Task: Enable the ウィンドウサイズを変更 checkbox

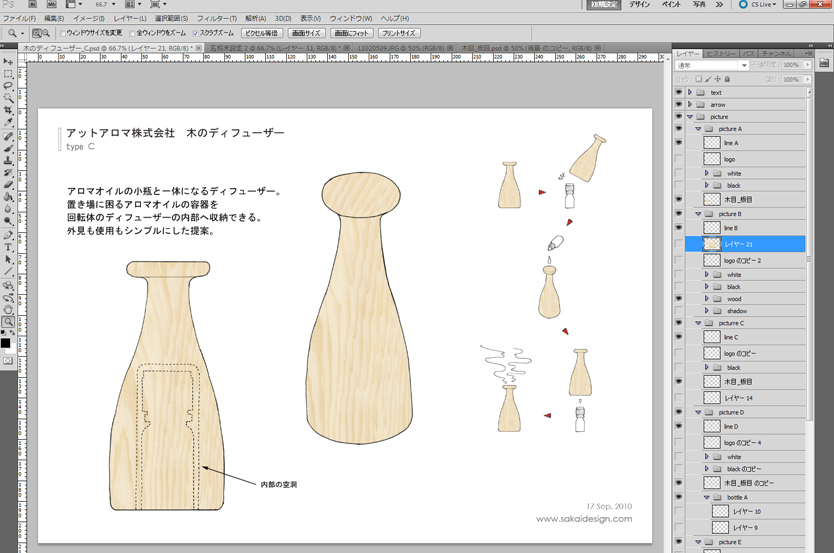Action: pos(63,33)
